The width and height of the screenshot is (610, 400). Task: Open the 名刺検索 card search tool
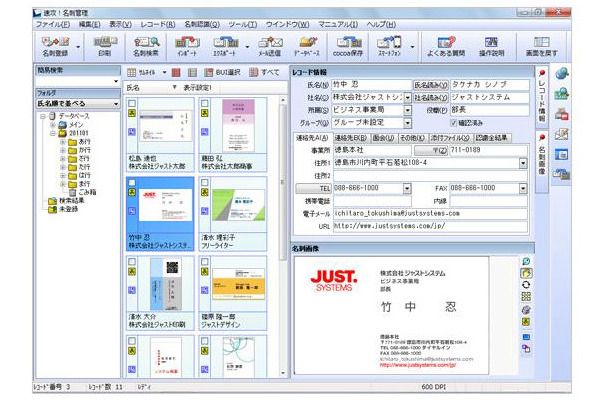[x=146, y=47]
